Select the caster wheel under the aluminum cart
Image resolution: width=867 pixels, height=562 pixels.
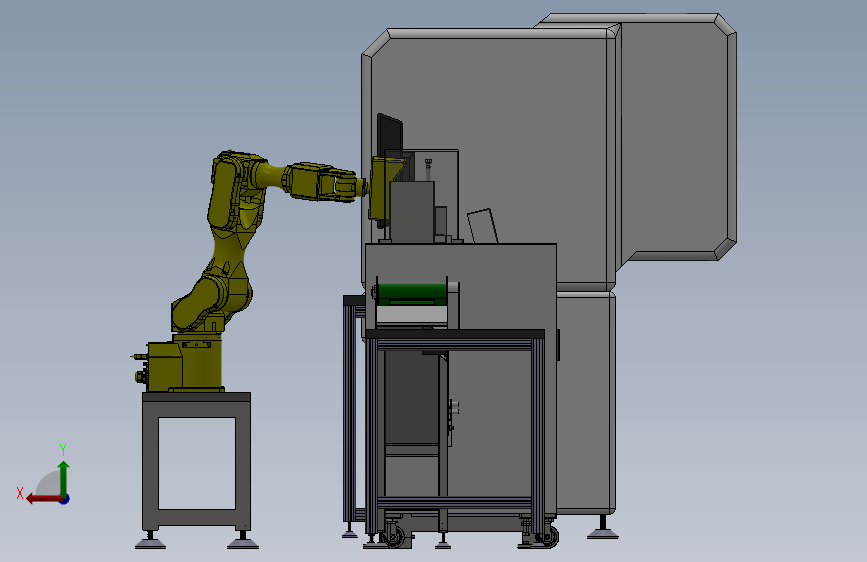coord(395,536)
